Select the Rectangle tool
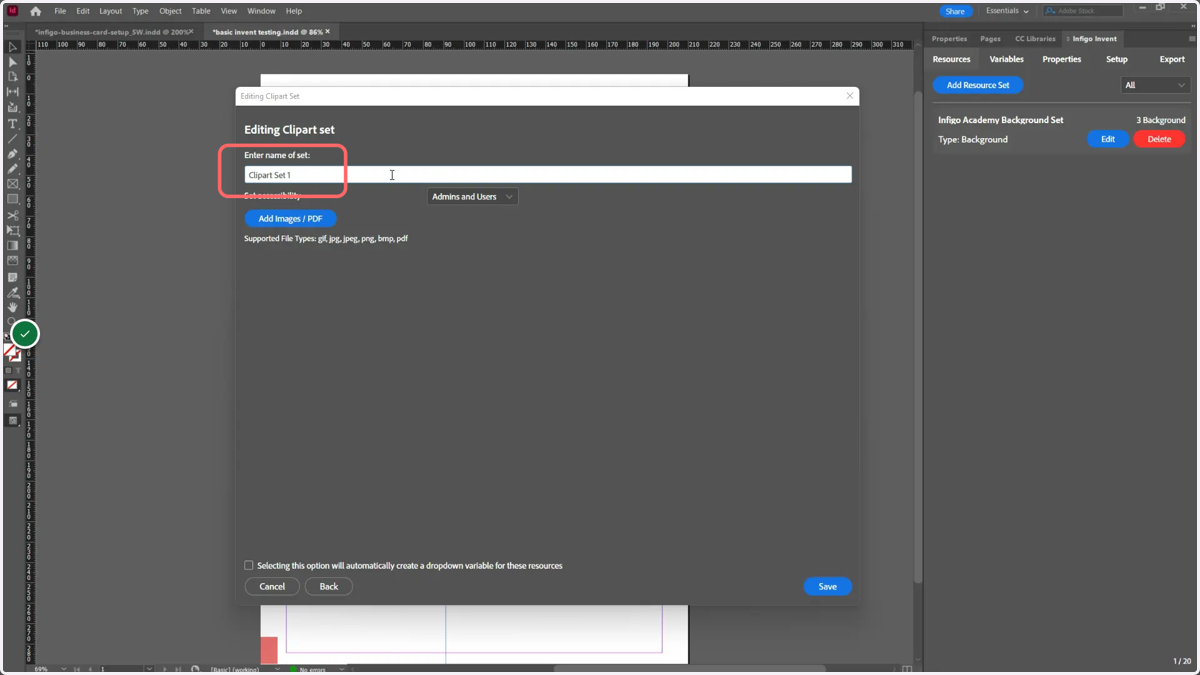 (13, 199)
